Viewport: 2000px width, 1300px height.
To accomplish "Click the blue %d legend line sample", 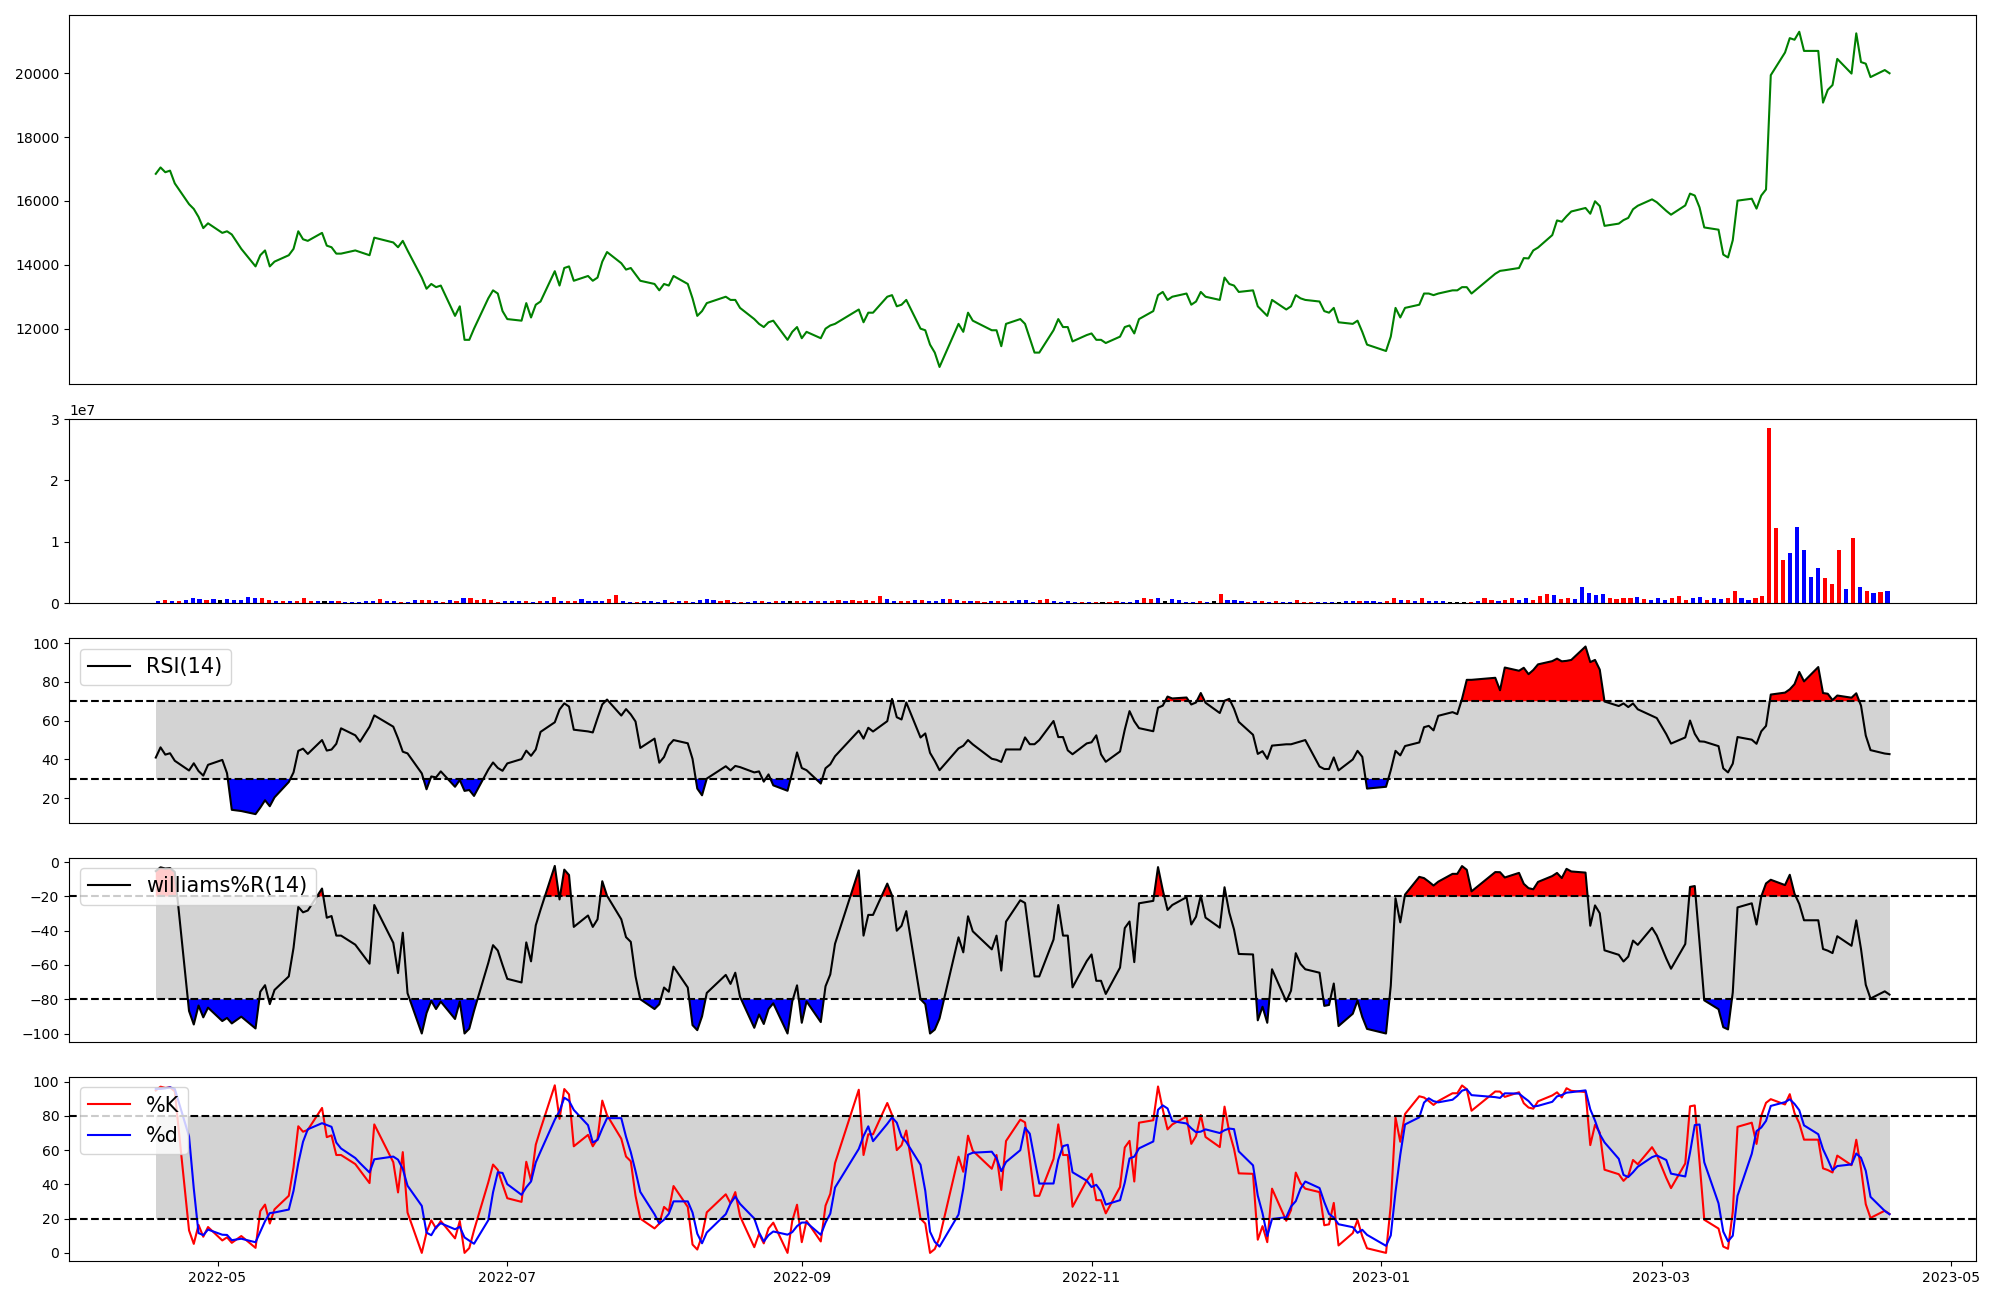I will (x=109, y=1135).
